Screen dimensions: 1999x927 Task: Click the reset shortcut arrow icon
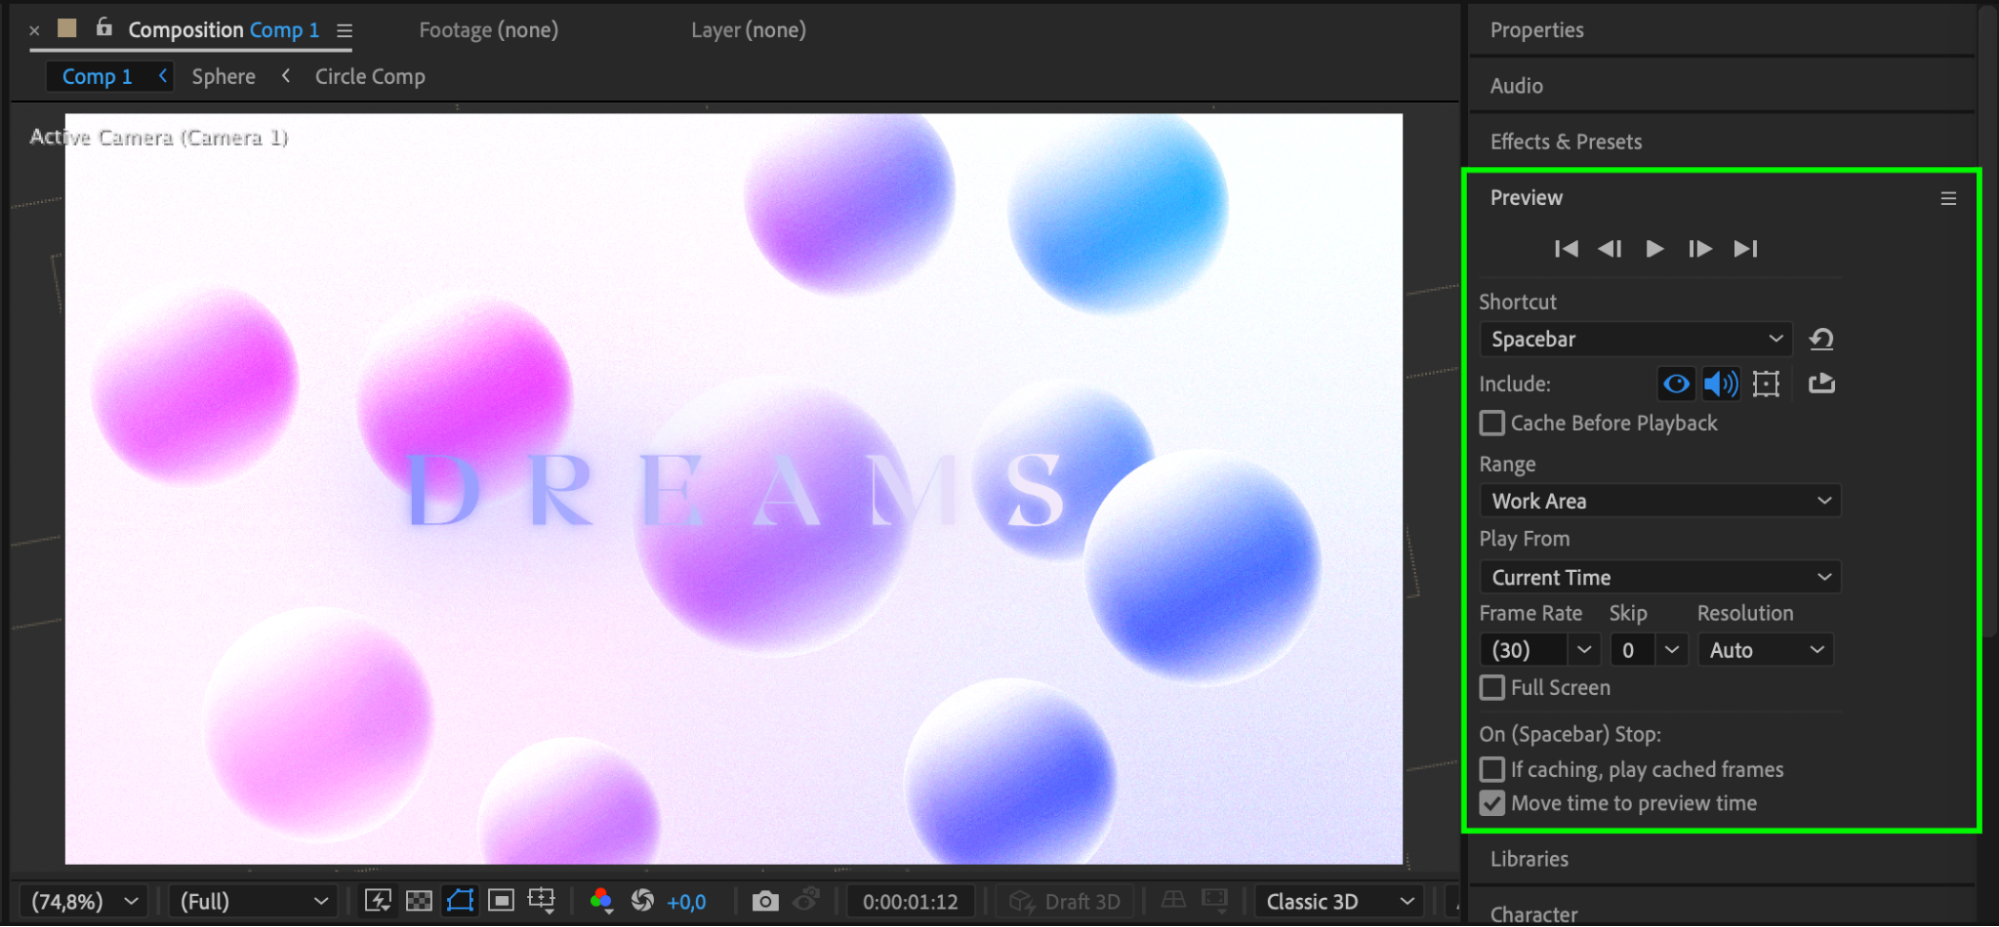click(x=1821, y=340)
